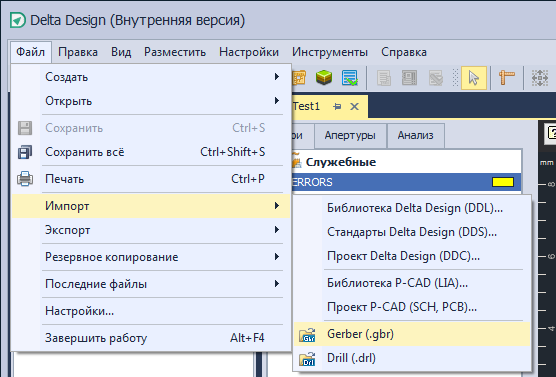The width and height of the screenshot is (556, 377).
Task: Choose Сохранить in the File menu
Action: click(x=151, y=128)
